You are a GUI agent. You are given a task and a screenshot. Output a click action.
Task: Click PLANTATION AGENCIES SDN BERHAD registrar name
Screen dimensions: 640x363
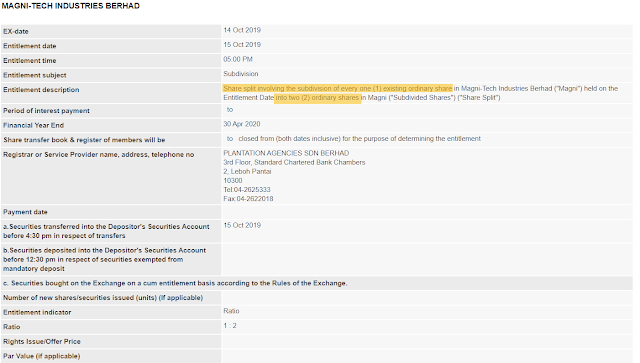286,153
